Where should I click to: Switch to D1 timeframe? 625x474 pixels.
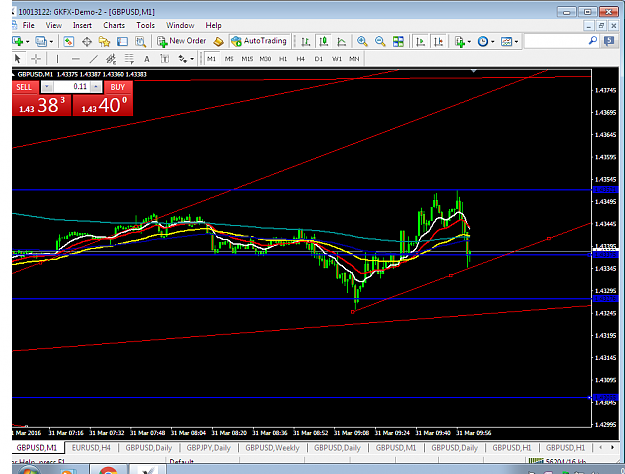318,59
